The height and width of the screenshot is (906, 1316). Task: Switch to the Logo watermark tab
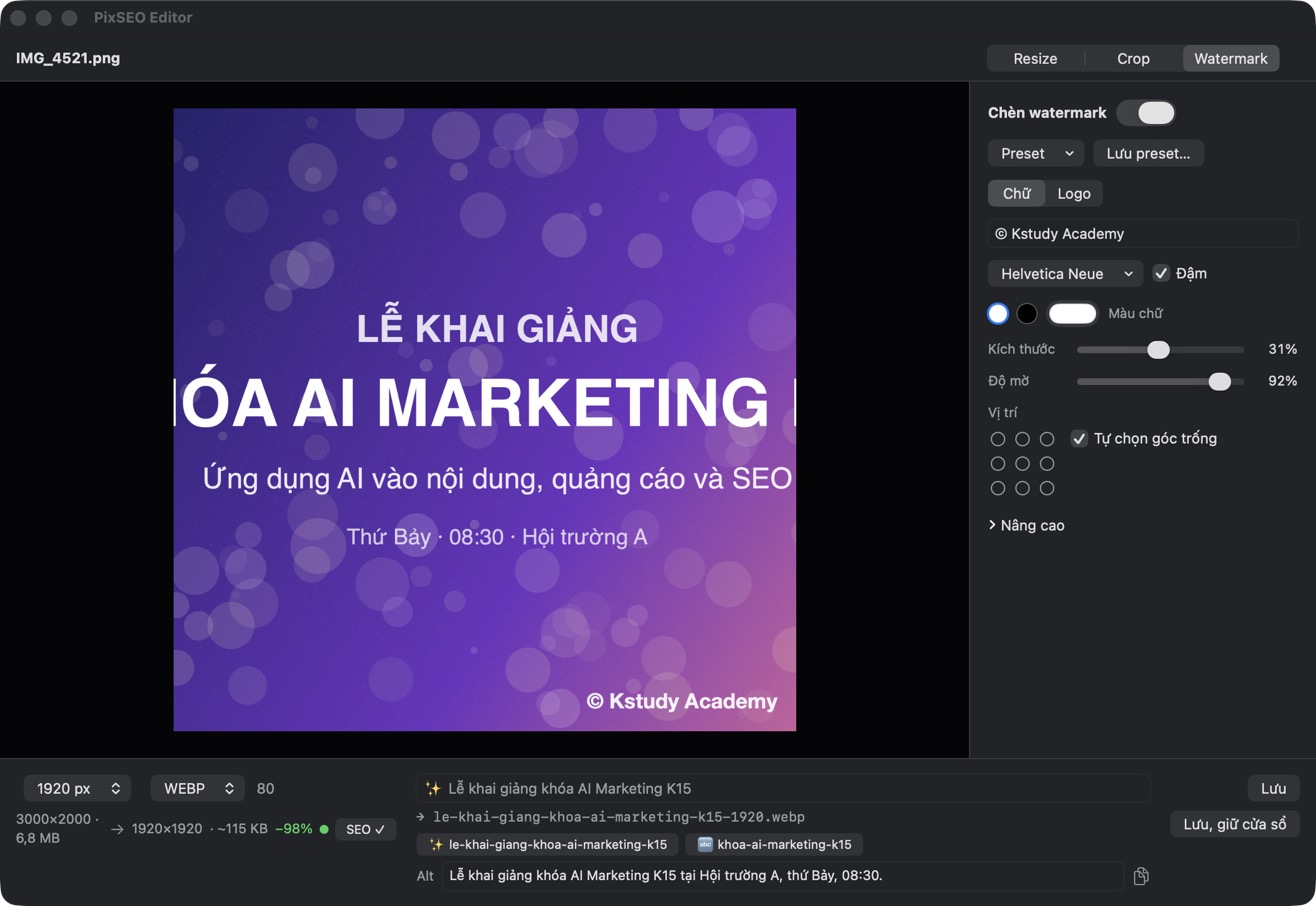1074,193
